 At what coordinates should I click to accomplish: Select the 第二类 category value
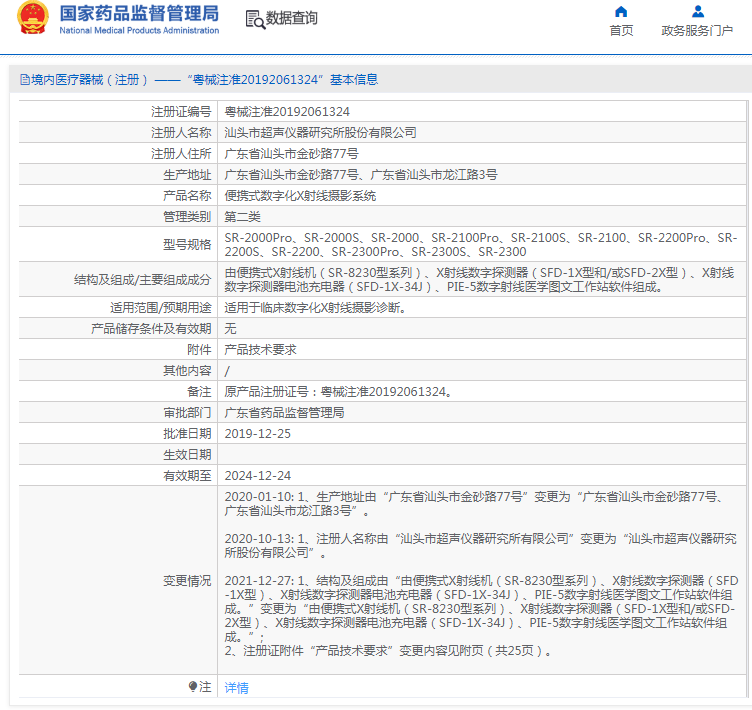click(242, 217)
